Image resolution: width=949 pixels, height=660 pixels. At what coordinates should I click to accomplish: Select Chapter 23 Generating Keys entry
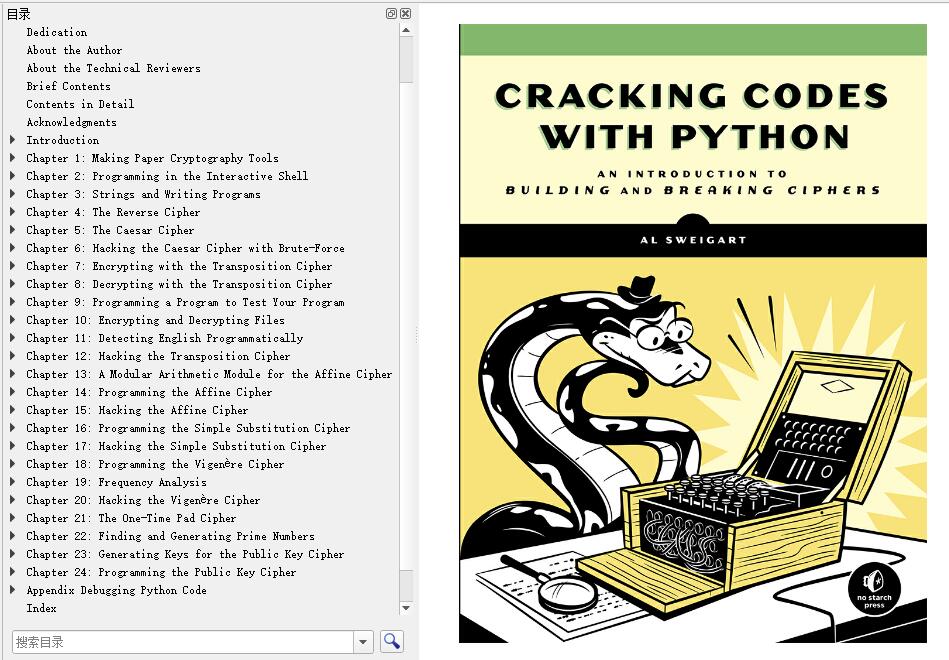[185, 554]
